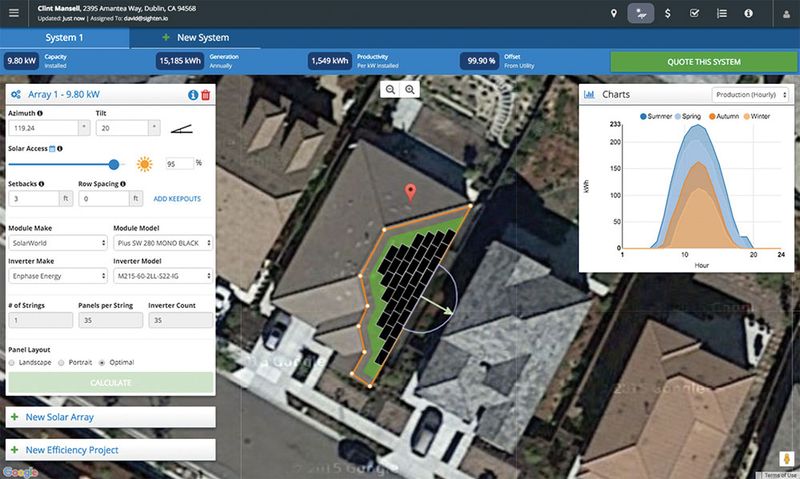Viewport: 800px width, 479px height.
Task: Open the Module Make dropdown
Action: tap(57, 243)
